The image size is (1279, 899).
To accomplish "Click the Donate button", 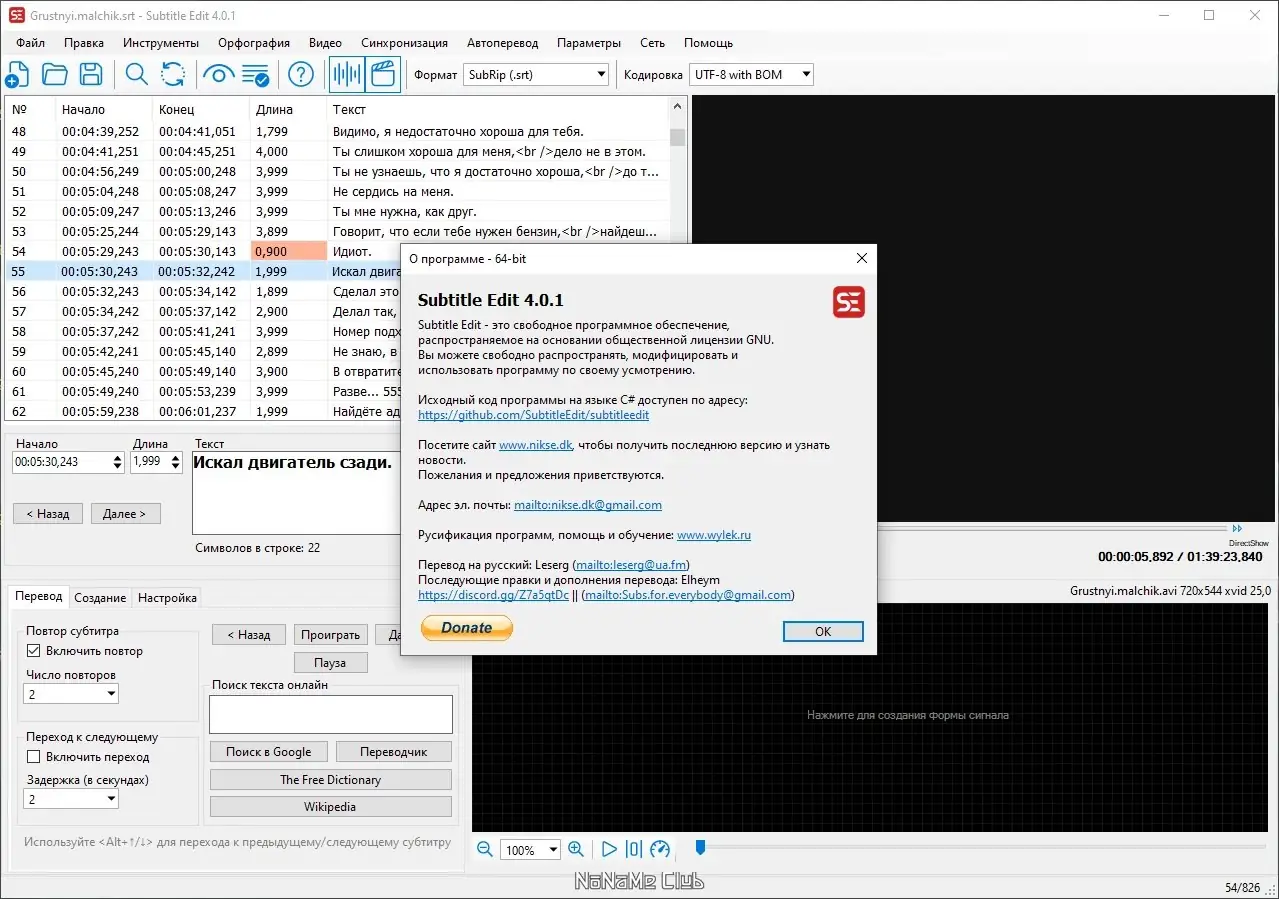I will pyautogui.click(x=467, y=628).
